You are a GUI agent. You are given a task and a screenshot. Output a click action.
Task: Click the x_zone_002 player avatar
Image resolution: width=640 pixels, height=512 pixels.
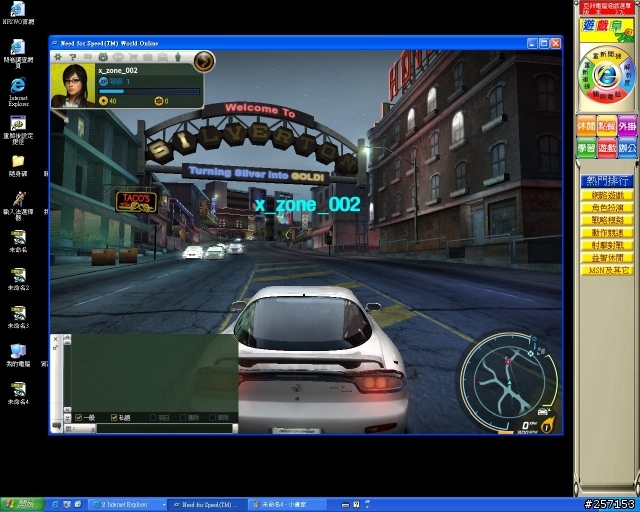(73, 85)
